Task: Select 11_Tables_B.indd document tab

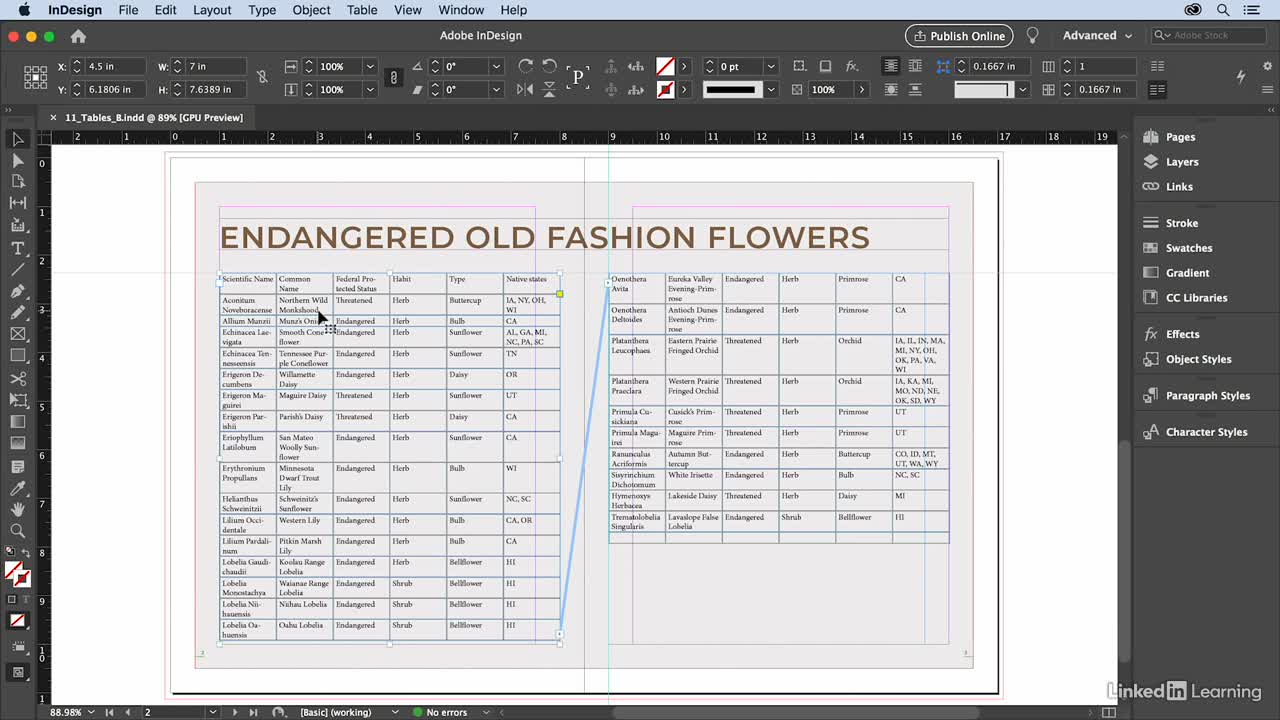Action: point(154,117)
